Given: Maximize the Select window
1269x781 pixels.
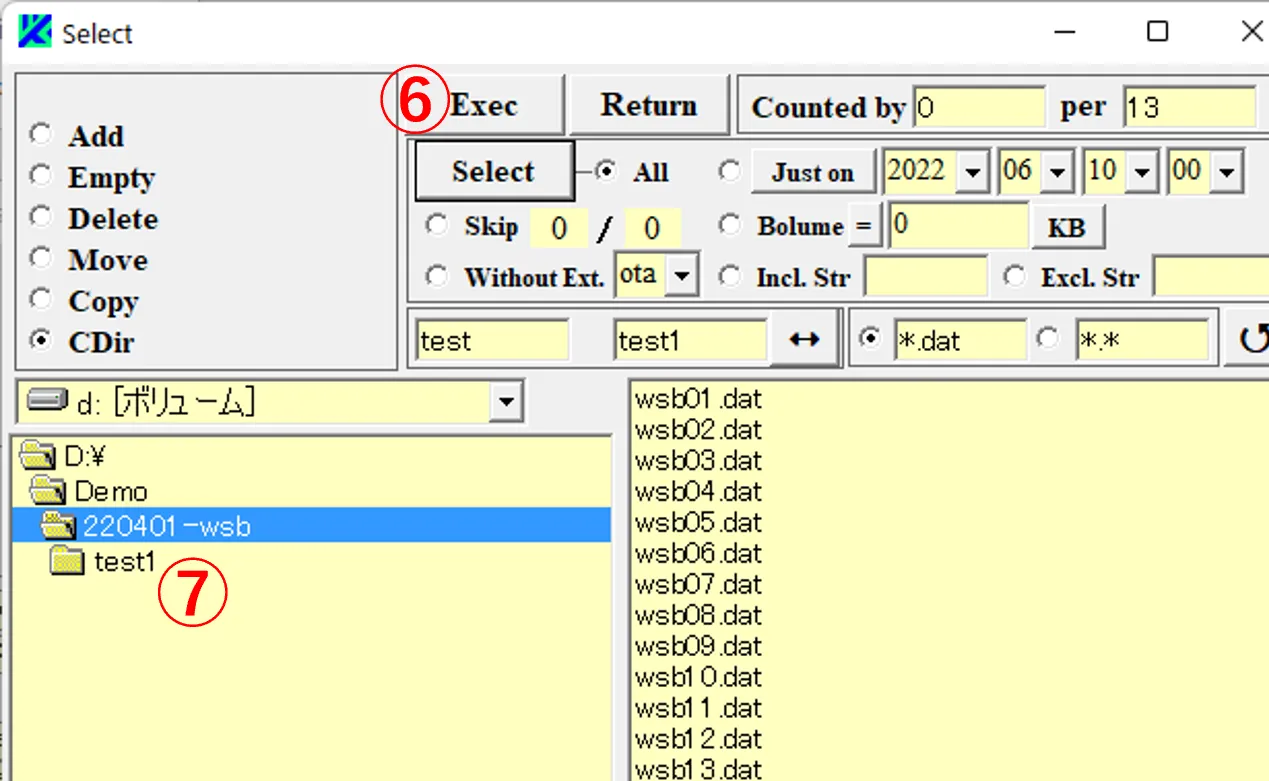Looking at the screenshot, I should [x=1157, y=31].
